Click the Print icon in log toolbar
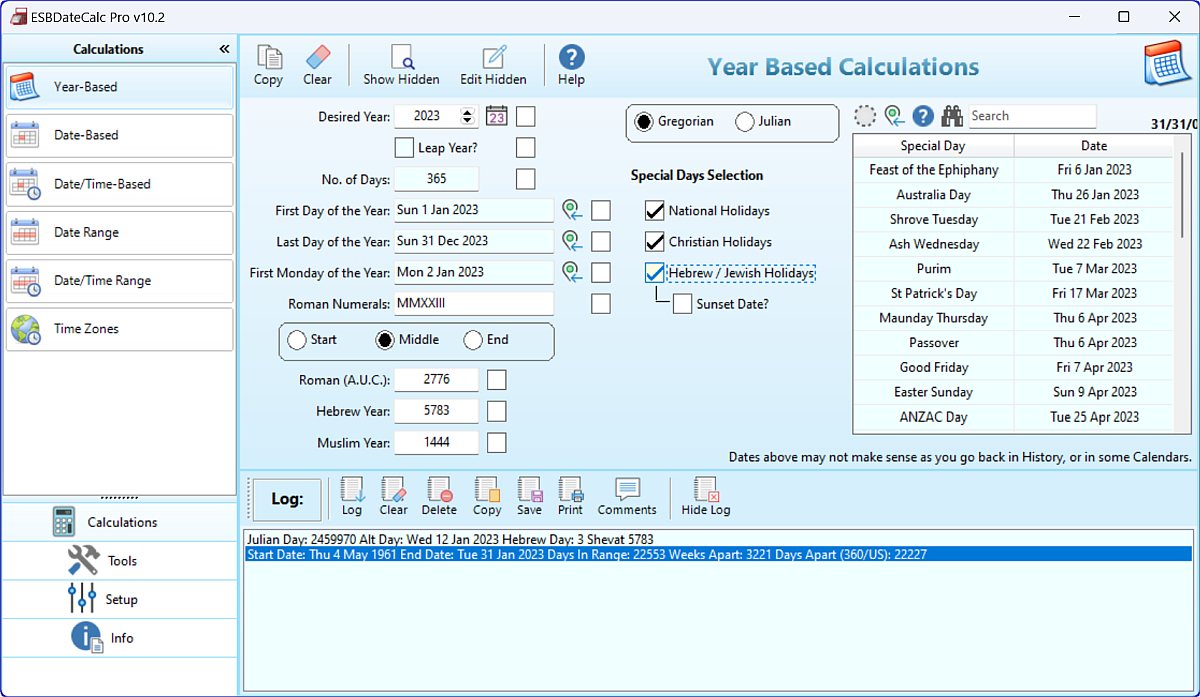Image resolution: width=1200 pixels, height=697 pixels. [x=570, y=497]
